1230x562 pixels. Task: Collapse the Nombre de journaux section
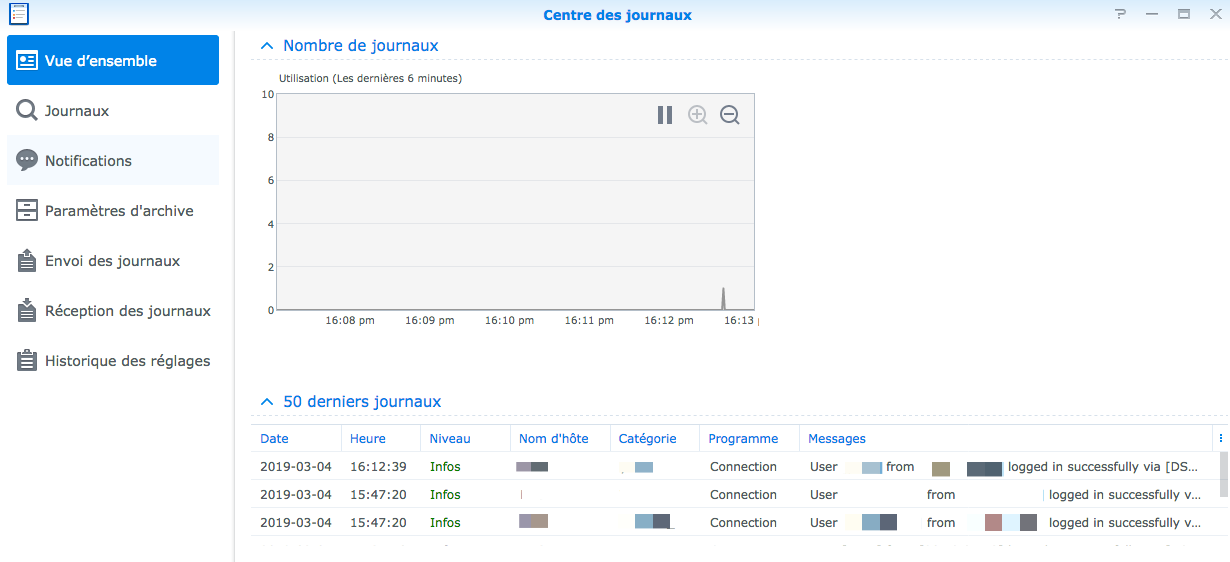pyautogui.click(x=266, y=46)
